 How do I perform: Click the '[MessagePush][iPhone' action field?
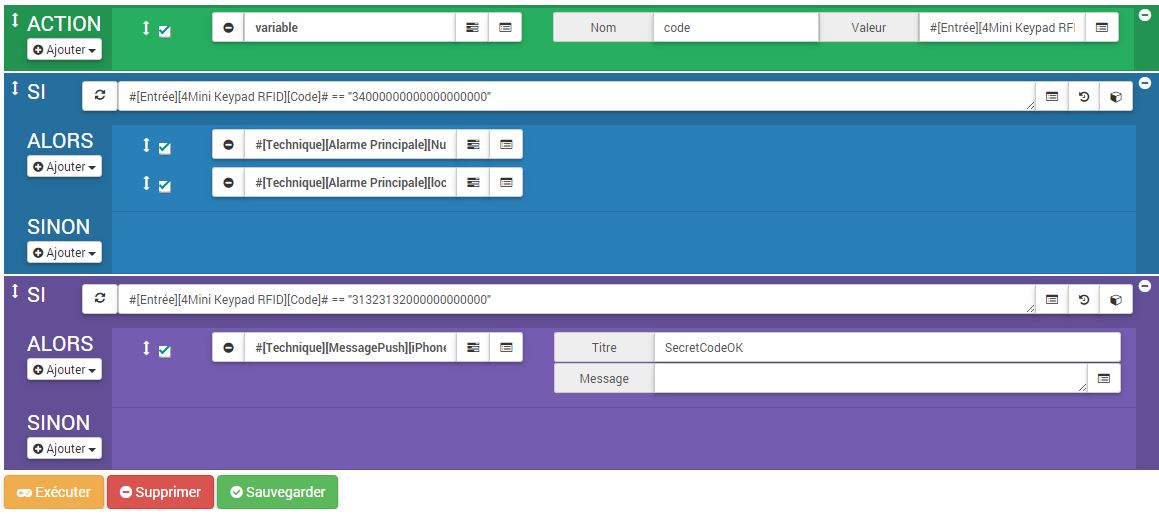pos(350,348)
